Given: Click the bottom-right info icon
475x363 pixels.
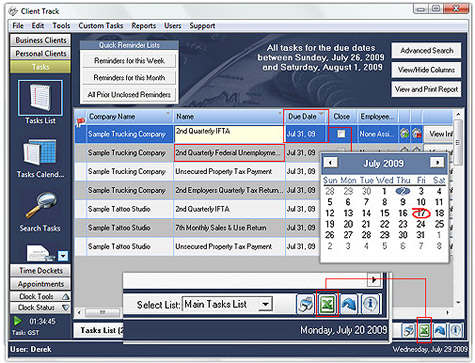Looking at the screenshot, I should click(x=456, y=330).
